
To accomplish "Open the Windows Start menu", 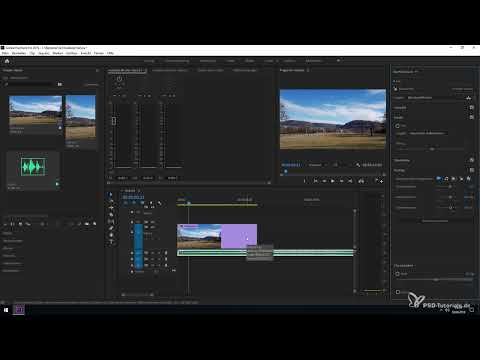I will pyautogui.click(x=6, y=310).
